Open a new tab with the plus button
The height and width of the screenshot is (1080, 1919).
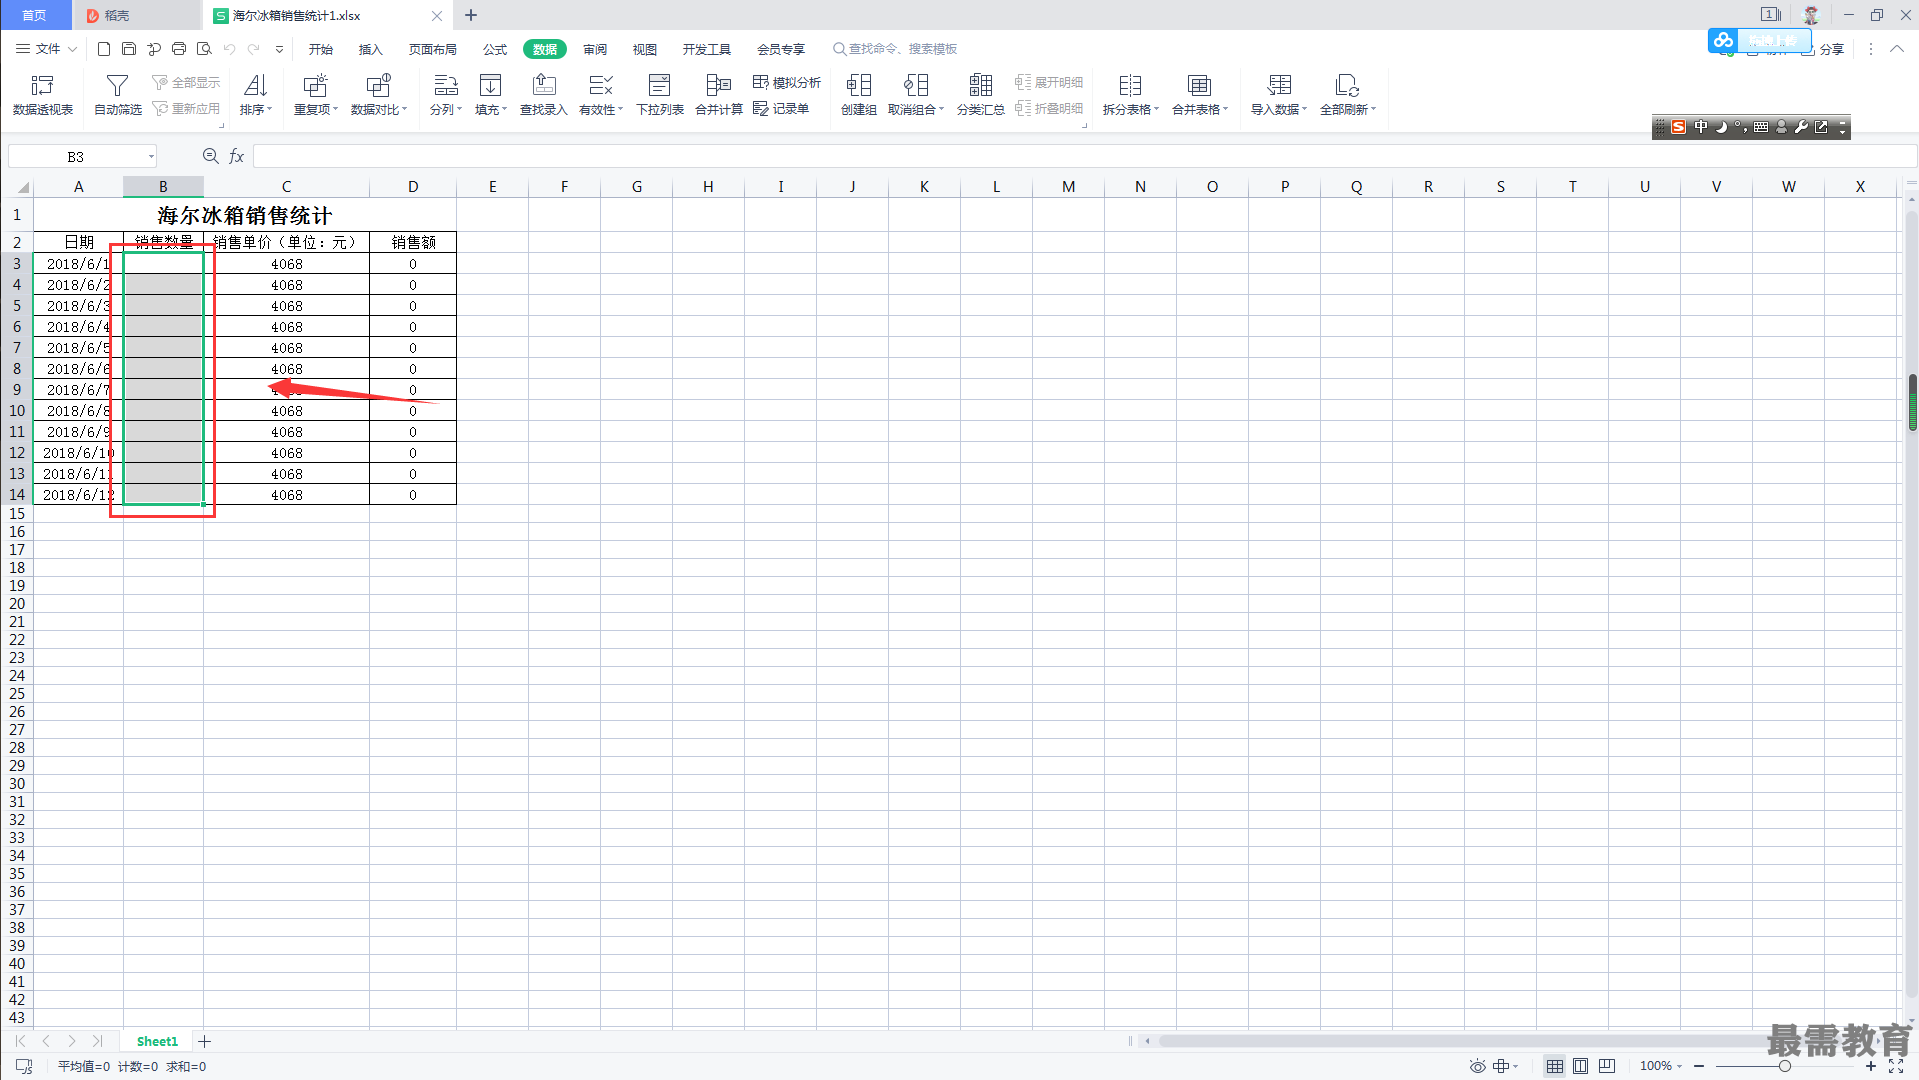tap(471, 15)
